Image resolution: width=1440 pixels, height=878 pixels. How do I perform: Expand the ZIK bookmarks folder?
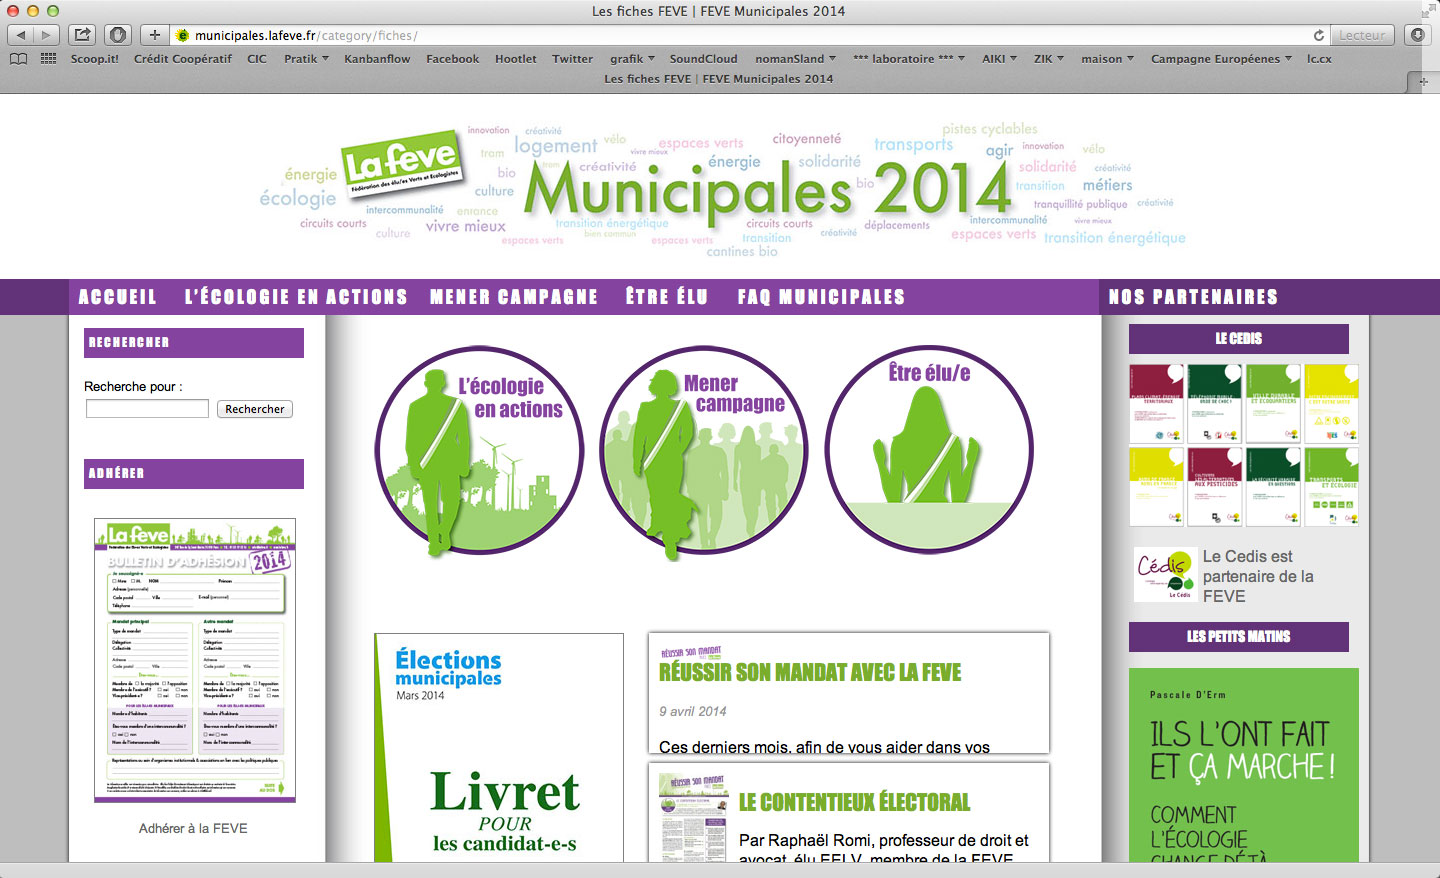pyautogui.click(x=1049, y=59)
